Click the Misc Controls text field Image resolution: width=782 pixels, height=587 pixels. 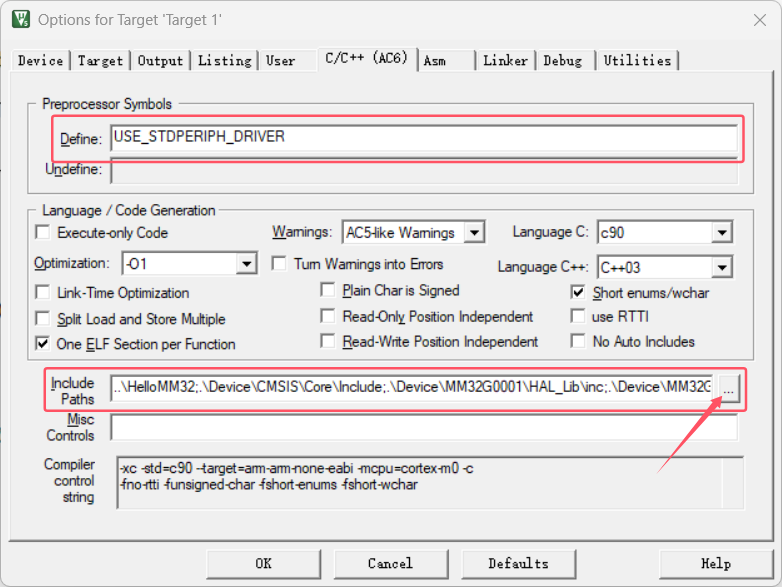point(424,427)
